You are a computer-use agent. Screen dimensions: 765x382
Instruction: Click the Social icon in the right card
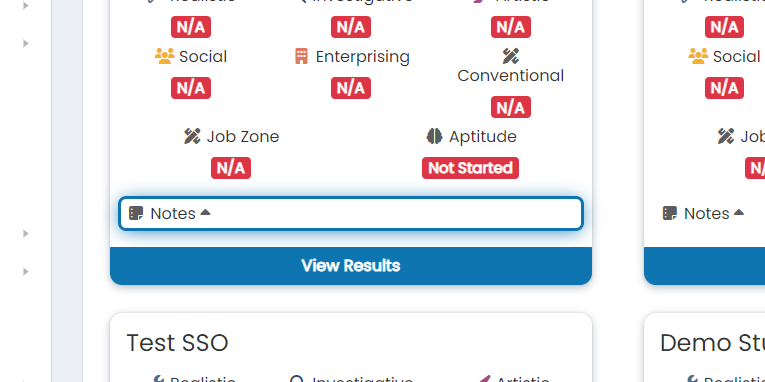point(698,57)
